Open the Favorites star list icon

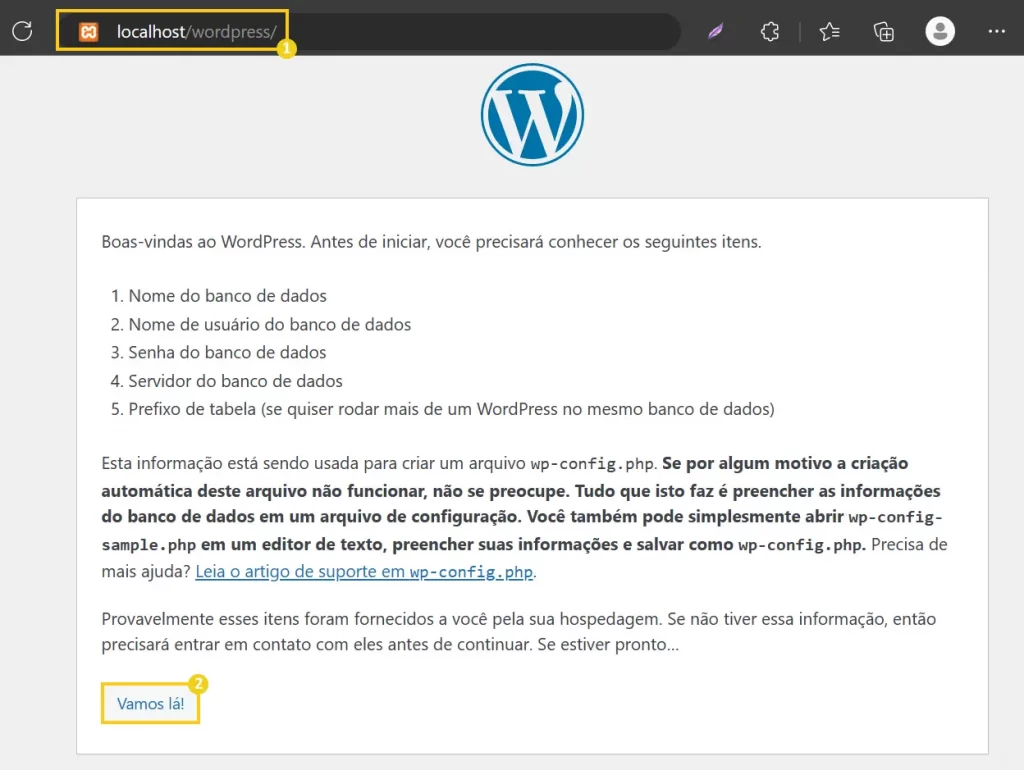point(829,31)
